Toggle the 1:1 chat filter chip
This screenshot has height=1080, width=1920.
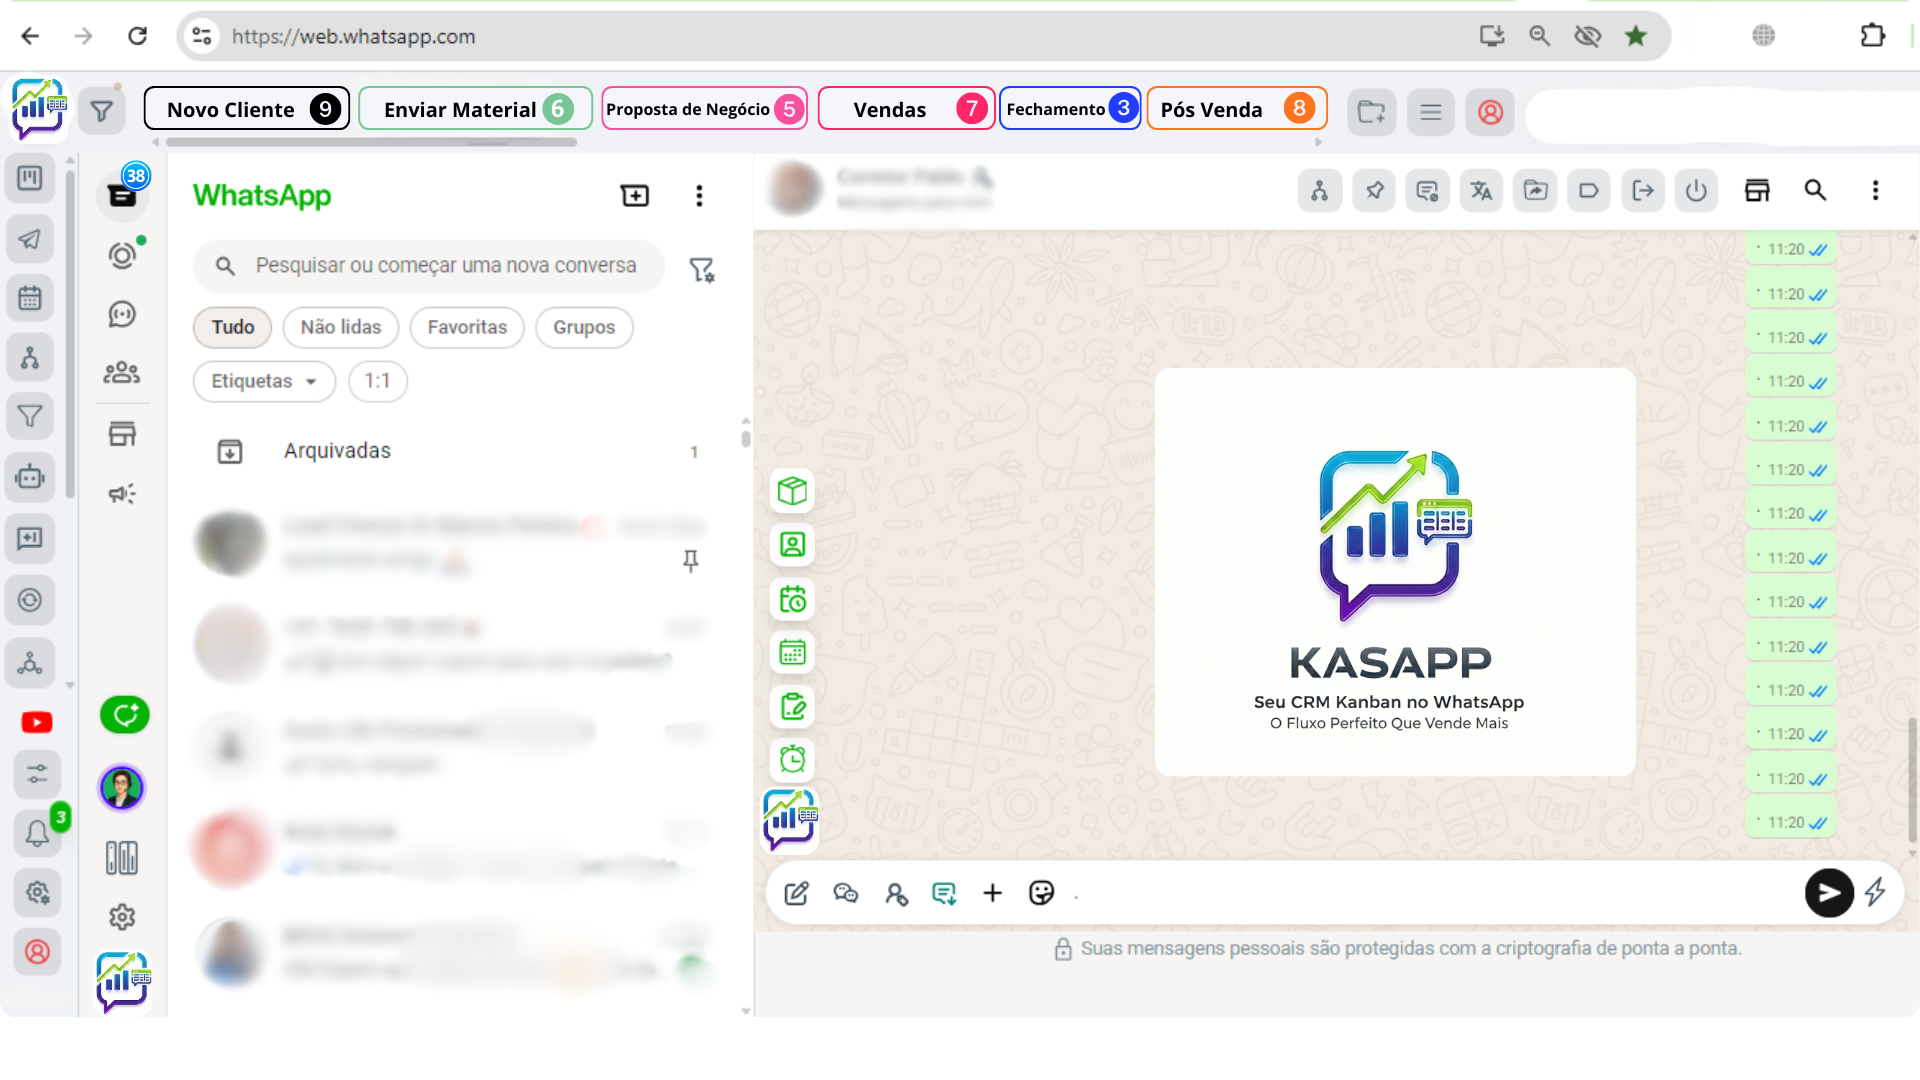coord(377,381)
